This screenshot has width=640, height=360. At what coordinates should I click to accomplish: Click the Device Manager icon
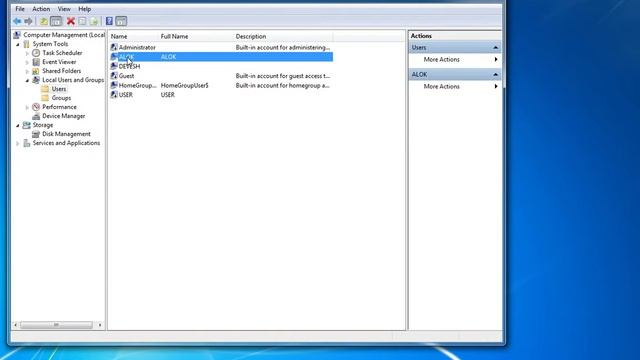36,116
